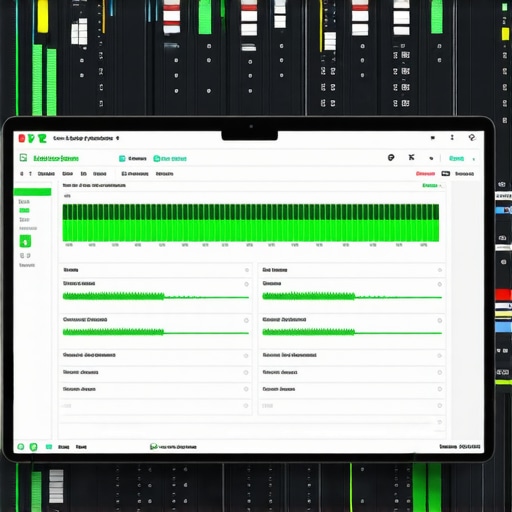Open the third short menu in the menu row
This screenshot has height=512, width=512.
pyautogui.click(x=83, y=174)
